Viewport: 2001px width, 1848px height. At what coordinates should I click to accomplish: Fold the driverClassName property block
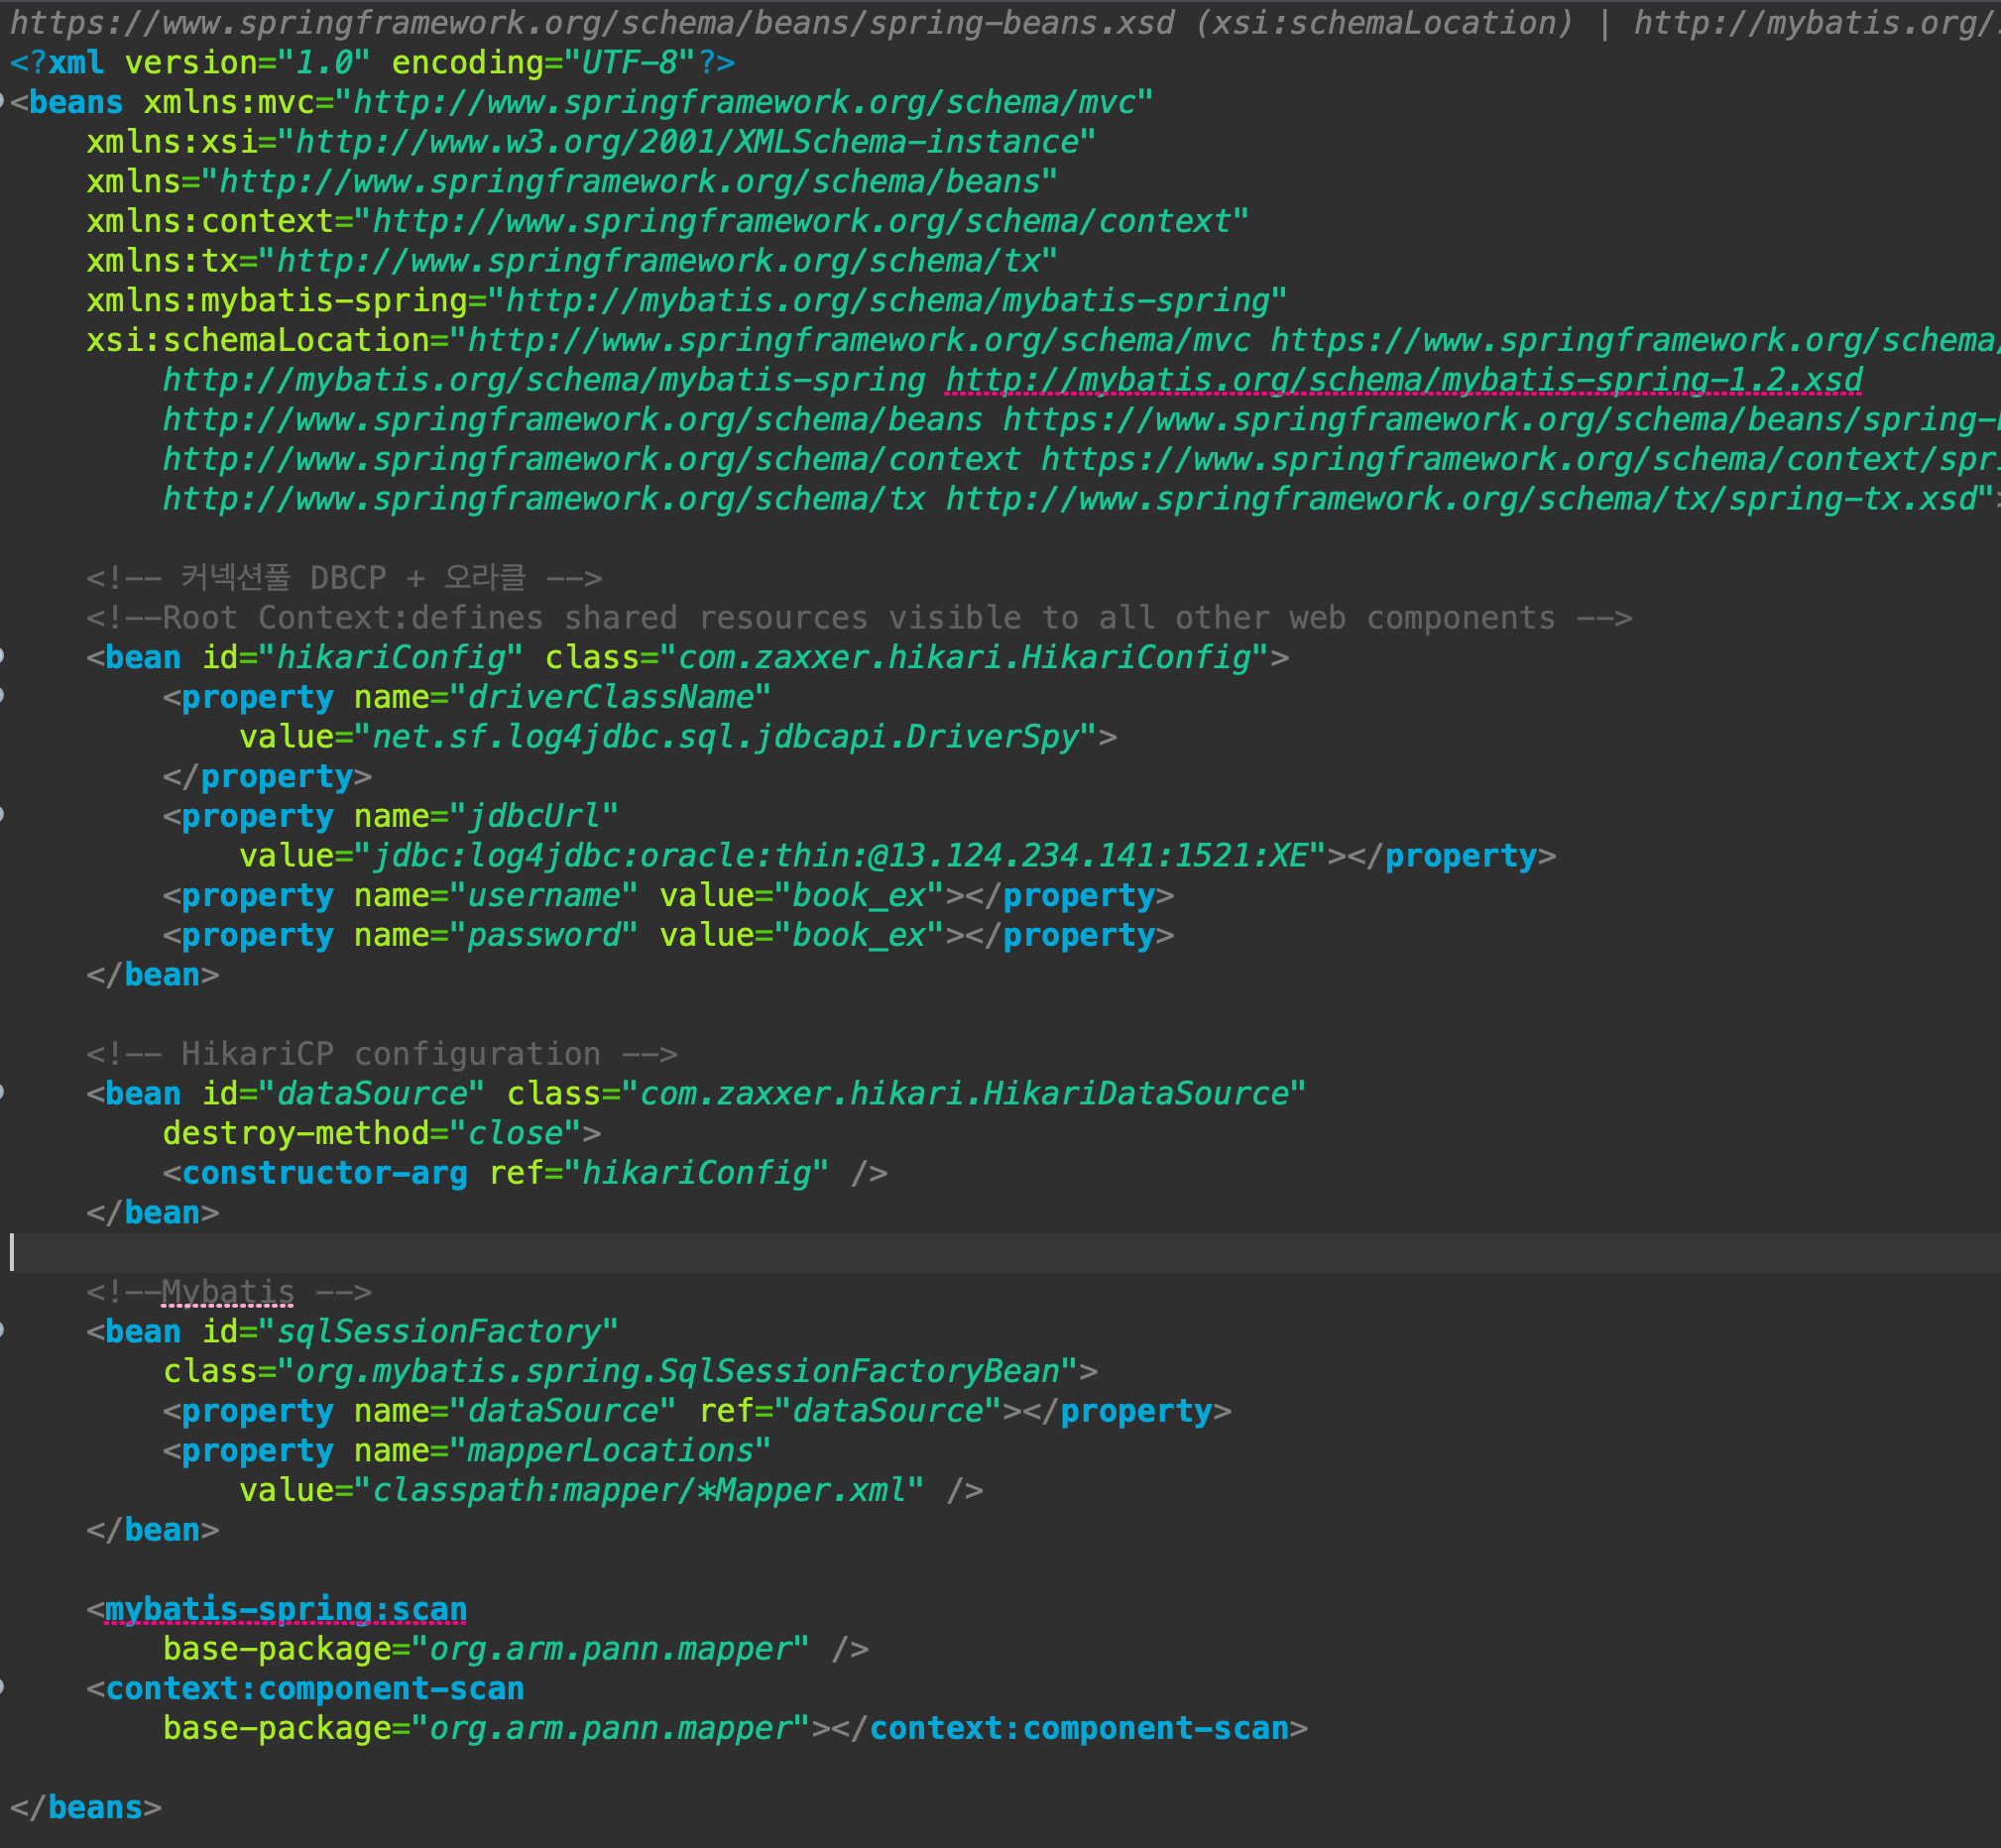[2, 696]
